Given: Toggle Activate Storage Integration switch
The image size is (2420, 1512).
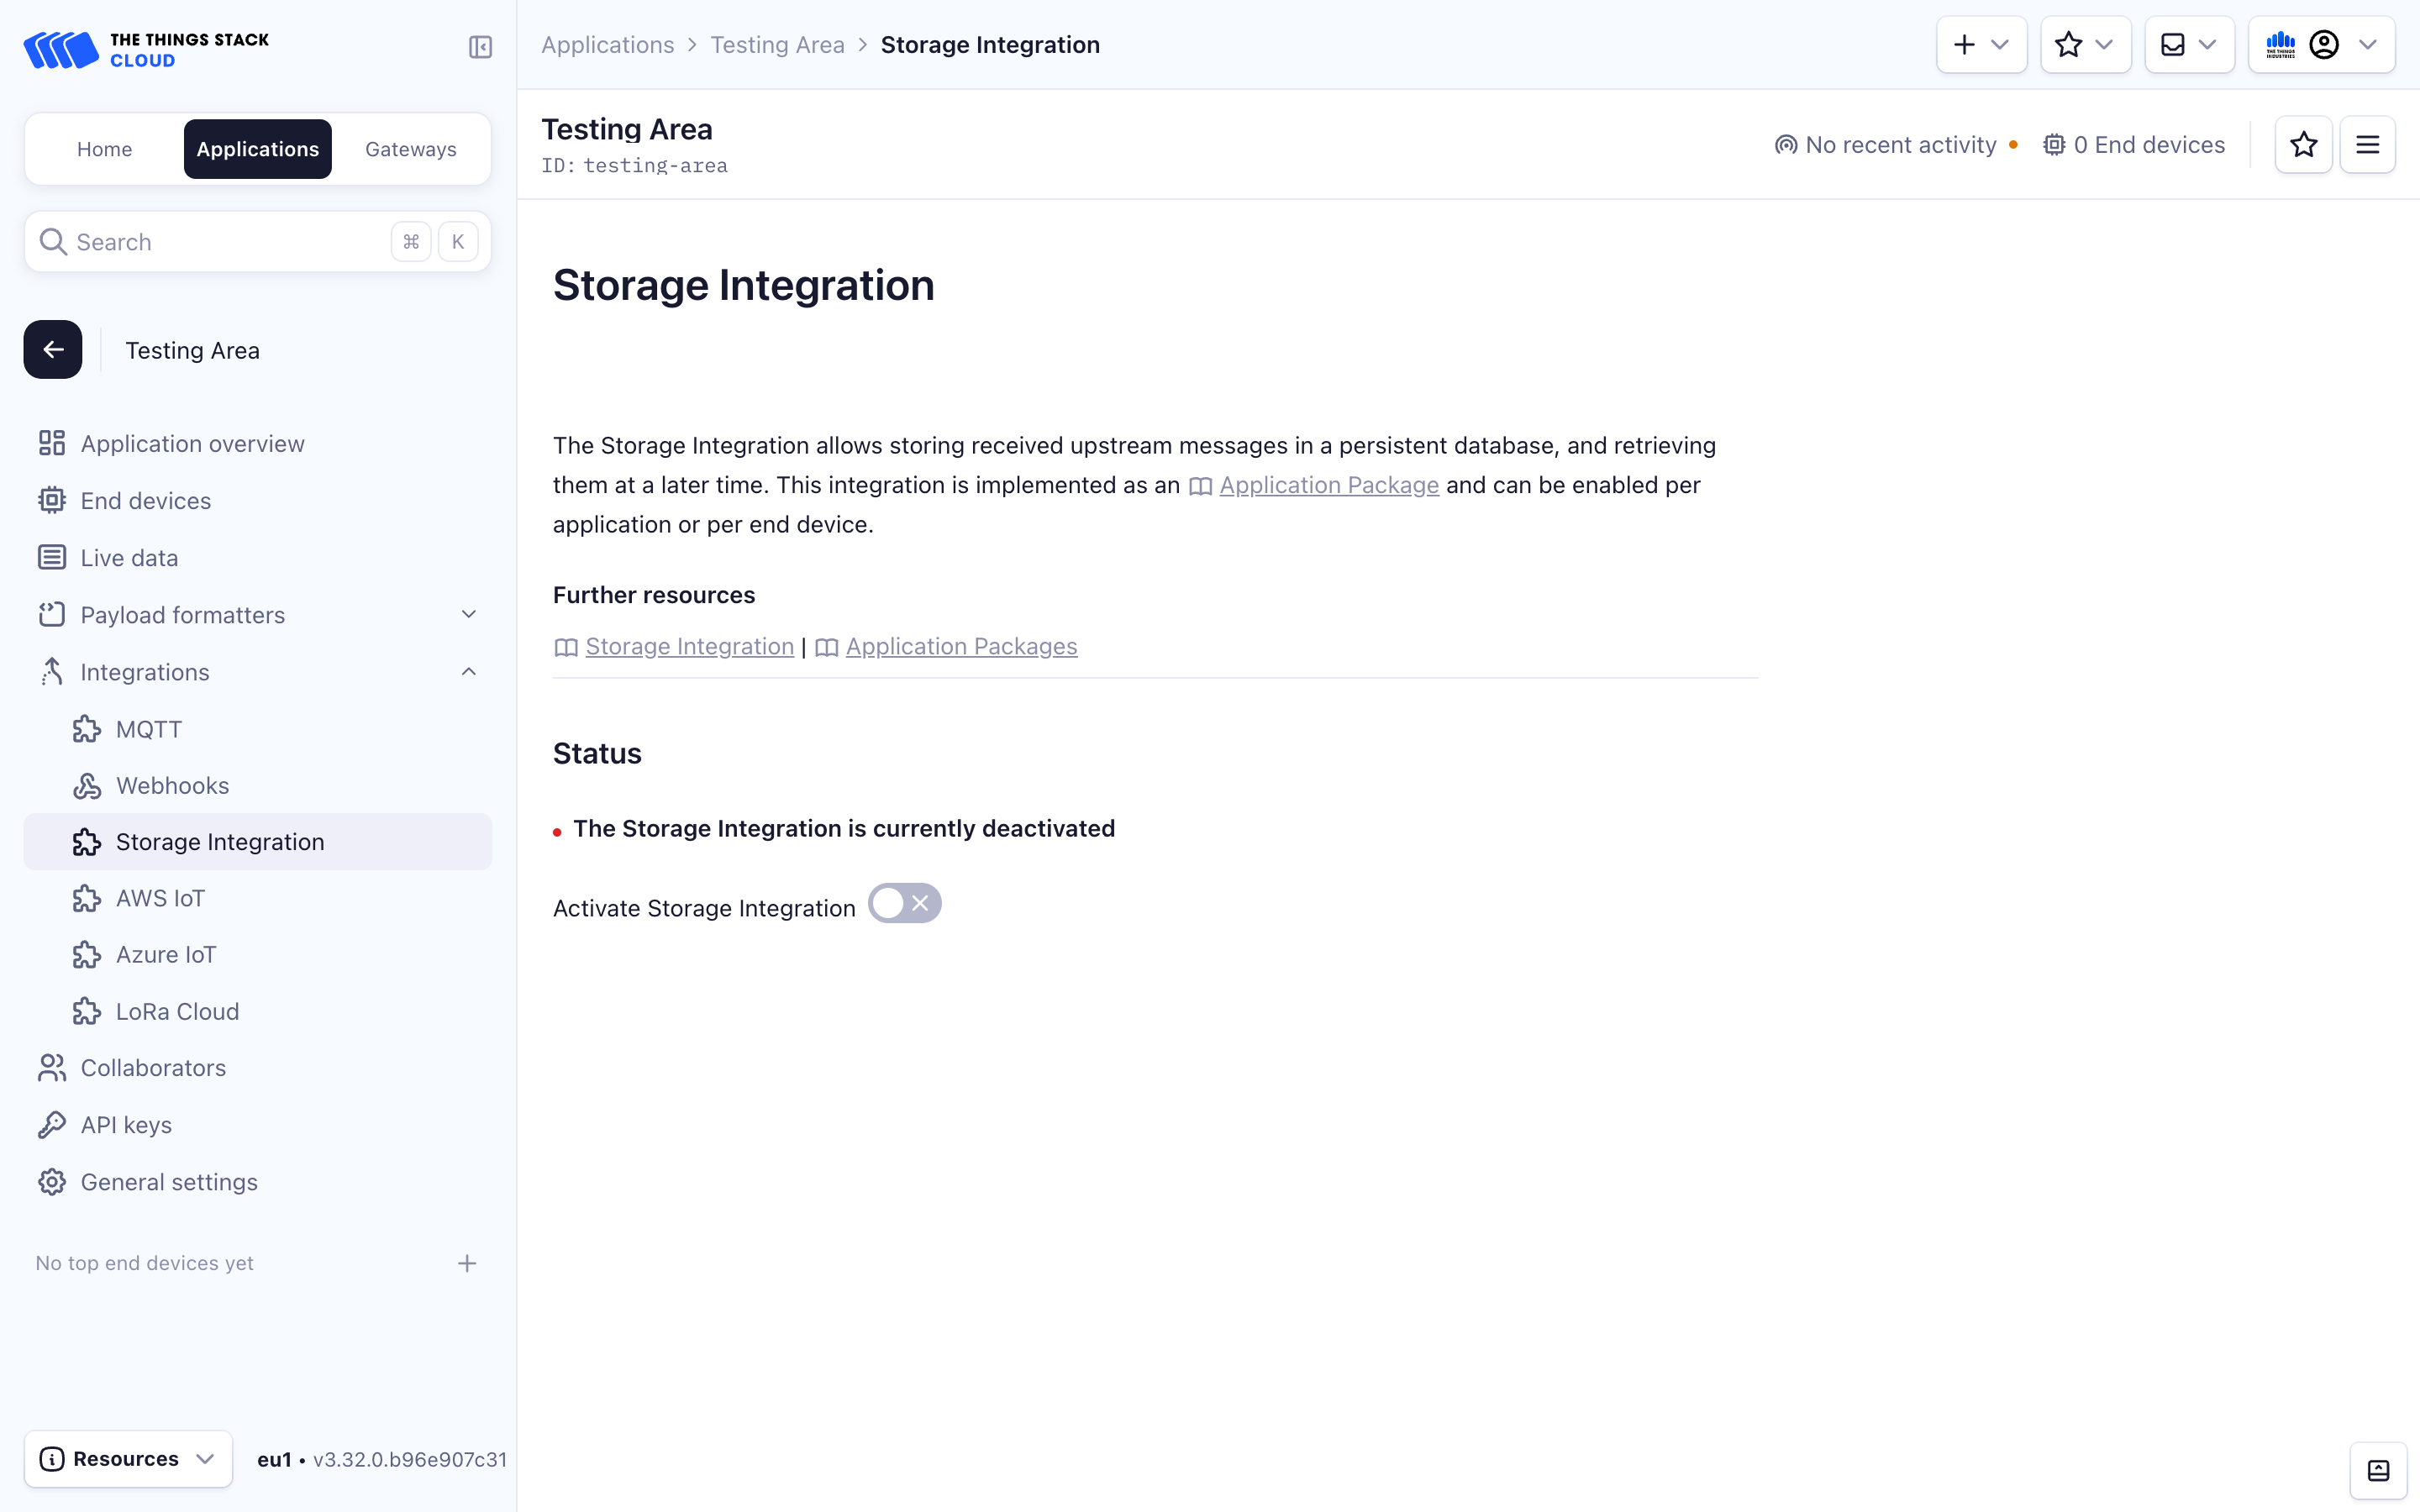Looking at the screenshot, I should [x=904, y=903].
